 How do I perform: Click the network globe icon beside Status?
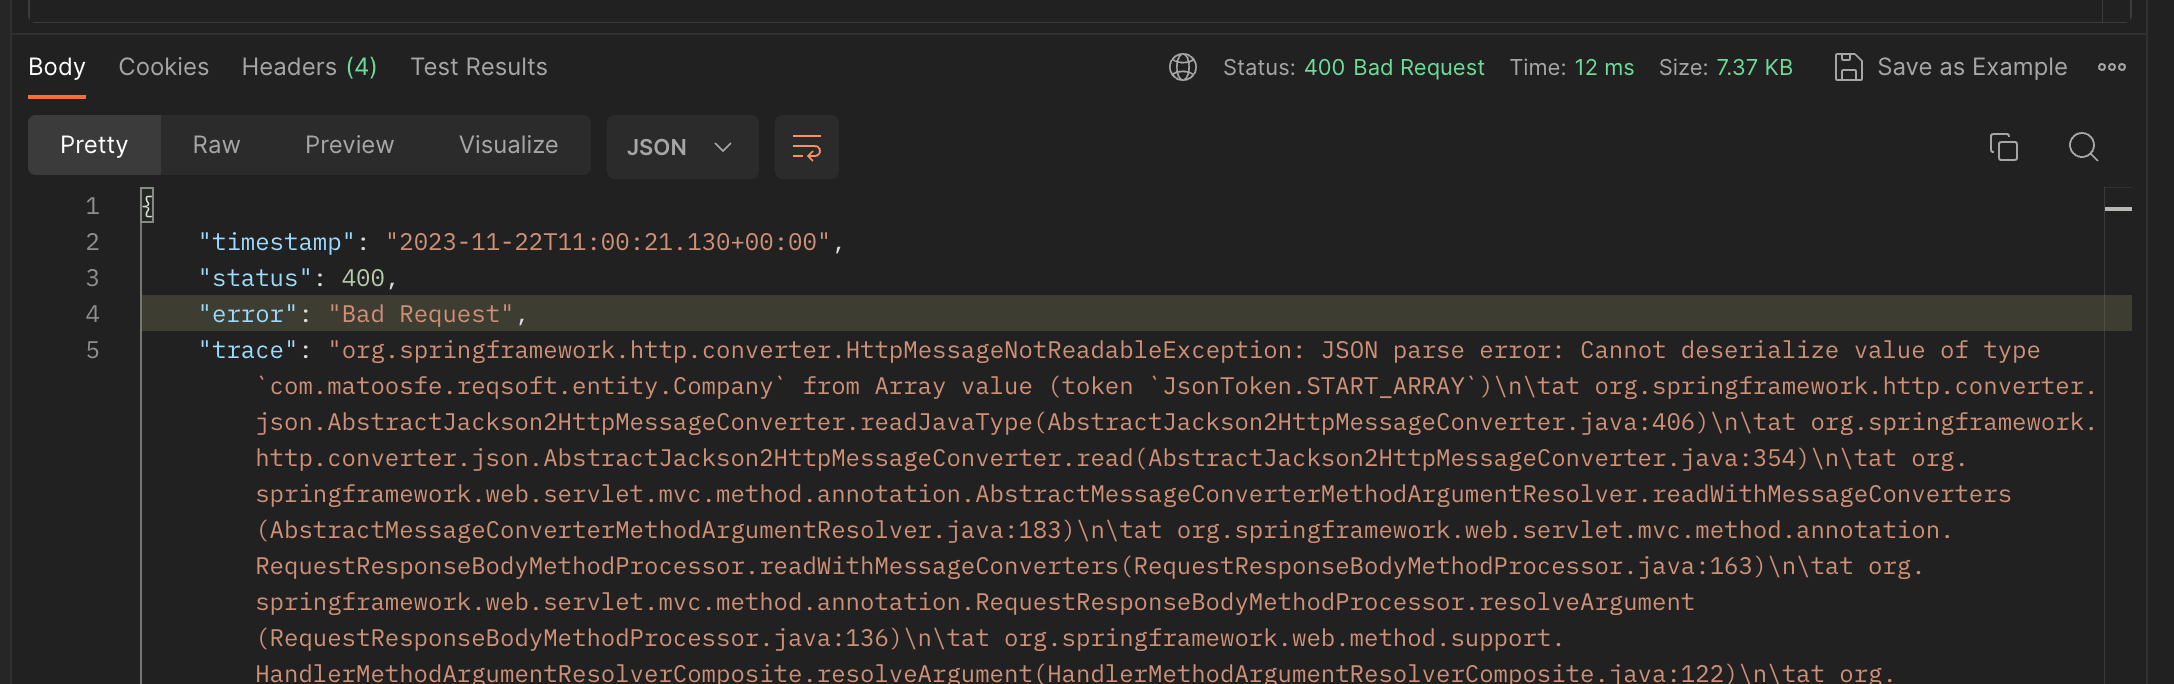tap(1183, 67)
